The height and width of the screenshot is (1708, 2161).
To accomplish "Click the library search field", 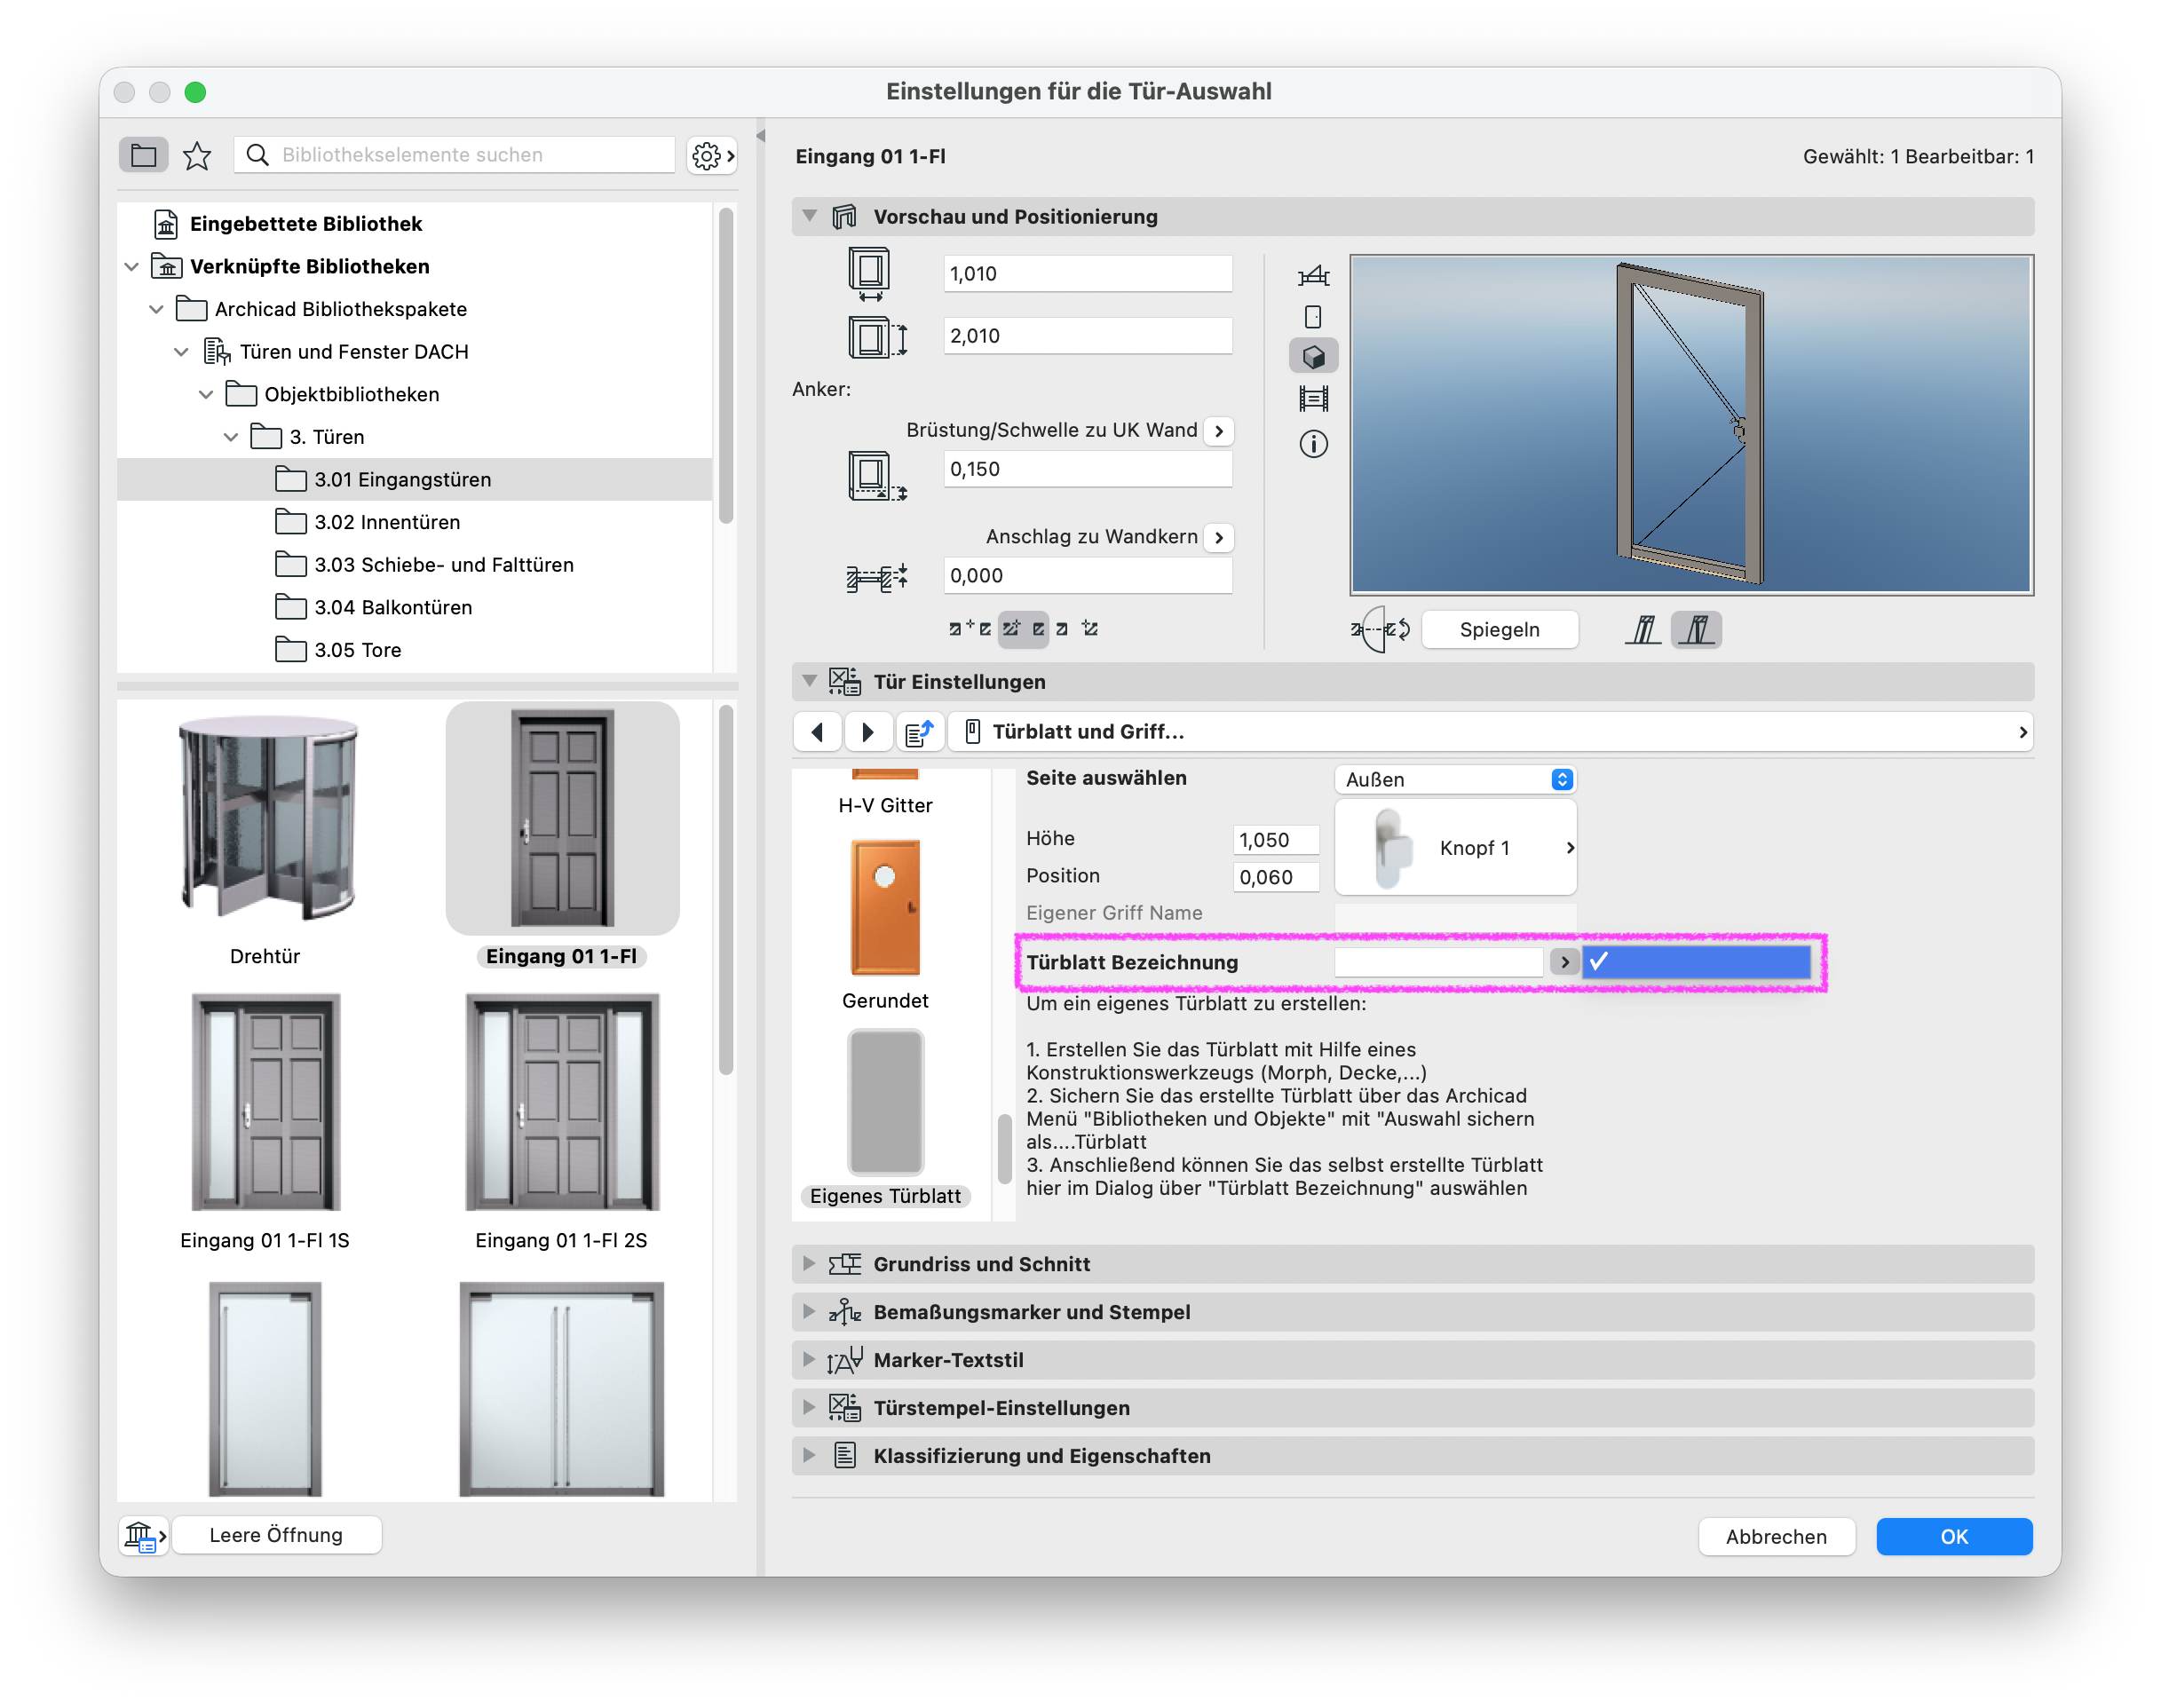I will (455, 155).
